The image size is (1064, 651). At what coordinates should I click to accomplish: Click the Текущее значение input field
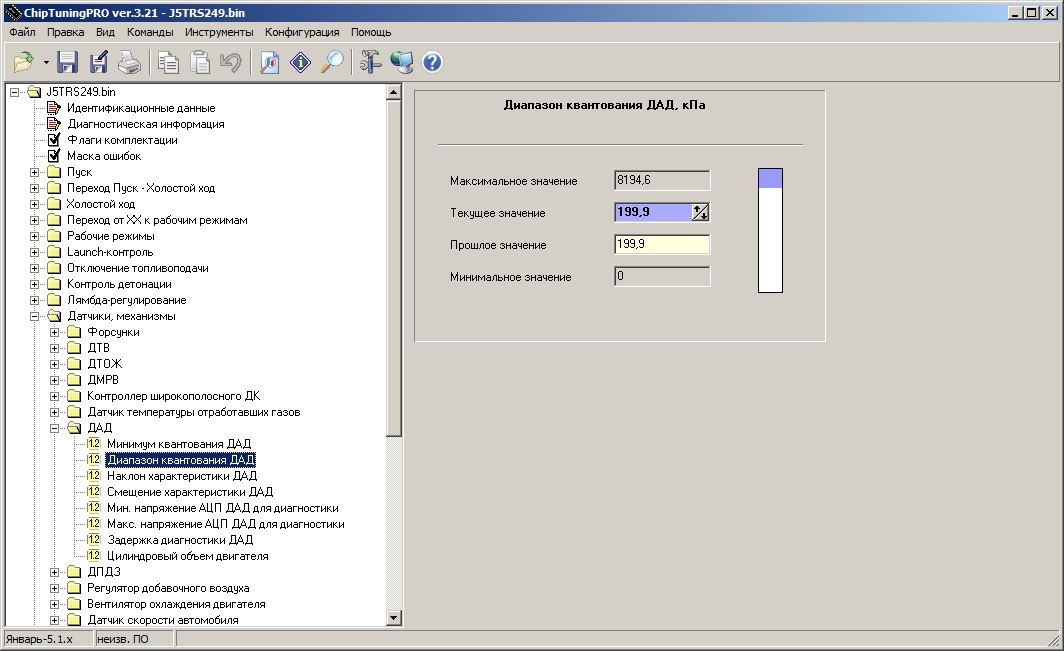click(x=653, y=212)
